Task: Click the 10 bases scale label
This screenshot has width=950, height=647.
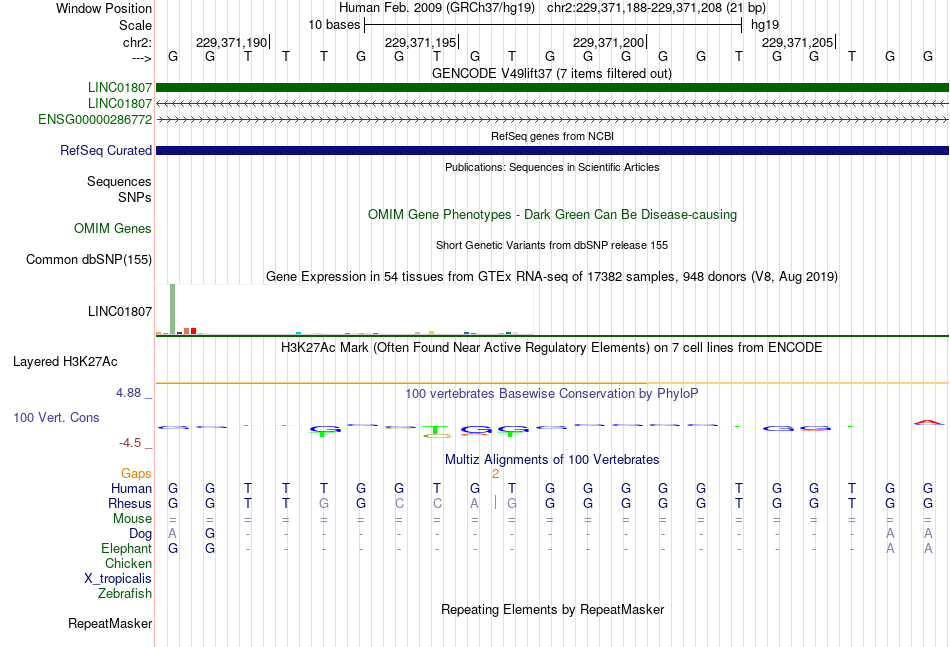Action: (334, 25)
